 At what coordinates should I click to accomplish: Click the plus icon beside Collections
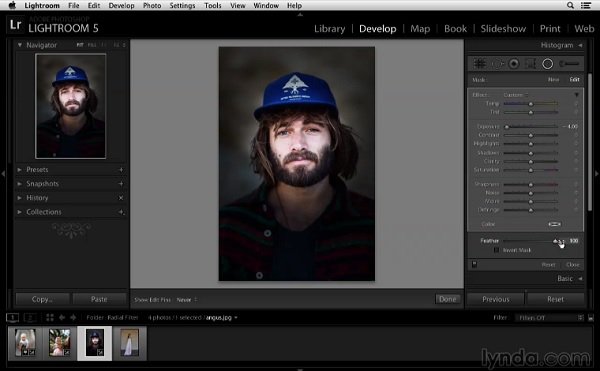[x=121, y=212]
